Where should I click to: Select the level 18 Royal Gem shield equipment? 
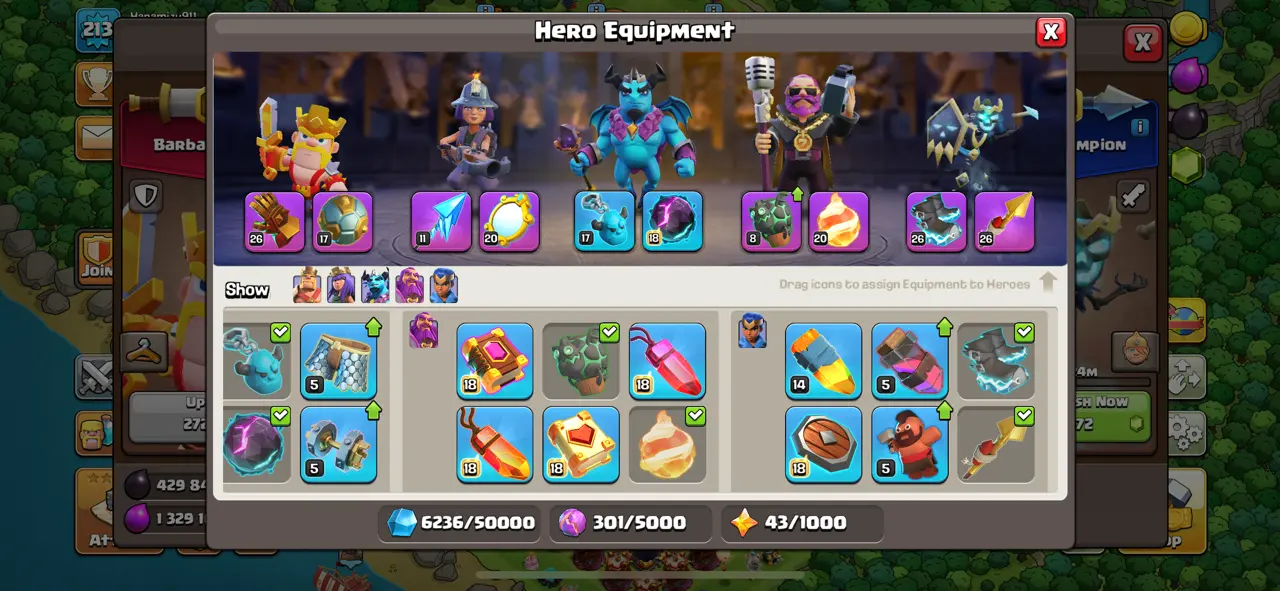(x=823, y=444)
